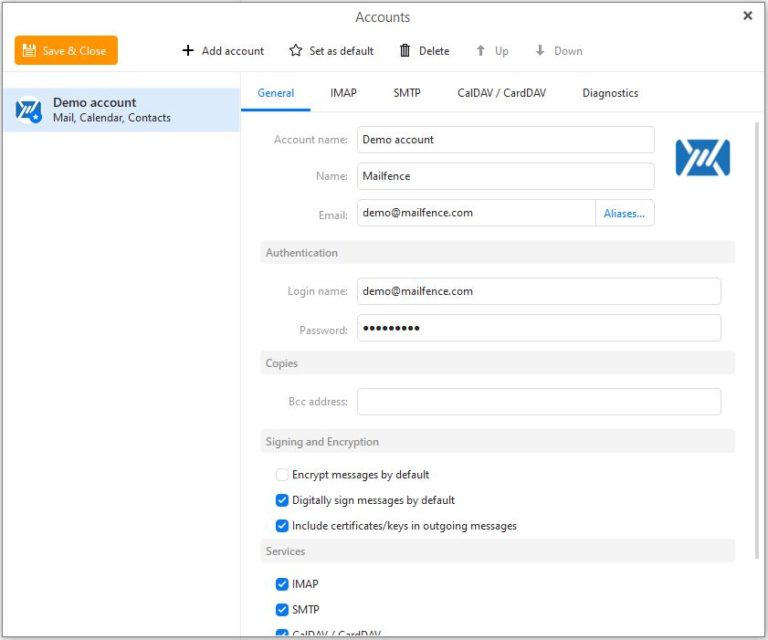Screen dimensions: 768x640
Task: Click the Mailfence logo avatar image
Action: coord(702,158)
